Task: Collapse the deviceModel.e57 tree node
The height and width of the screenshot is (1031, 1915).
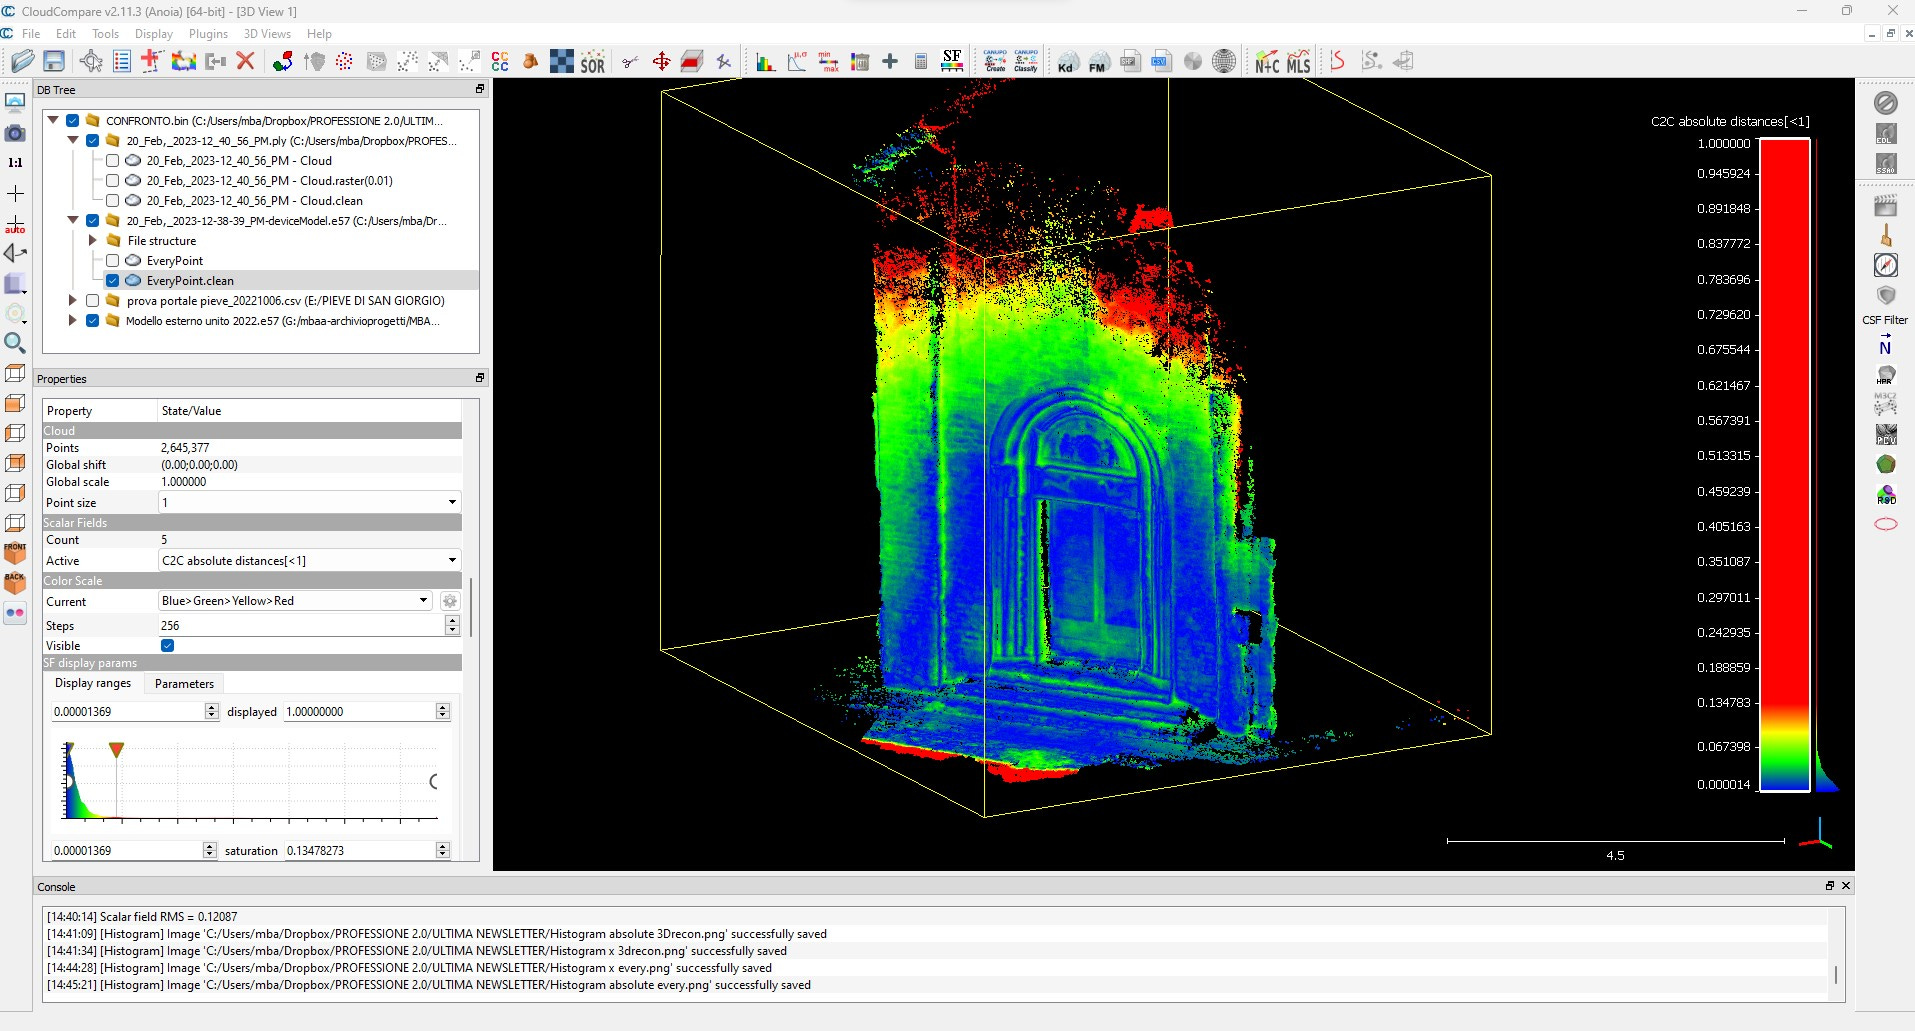Action: 73,220
